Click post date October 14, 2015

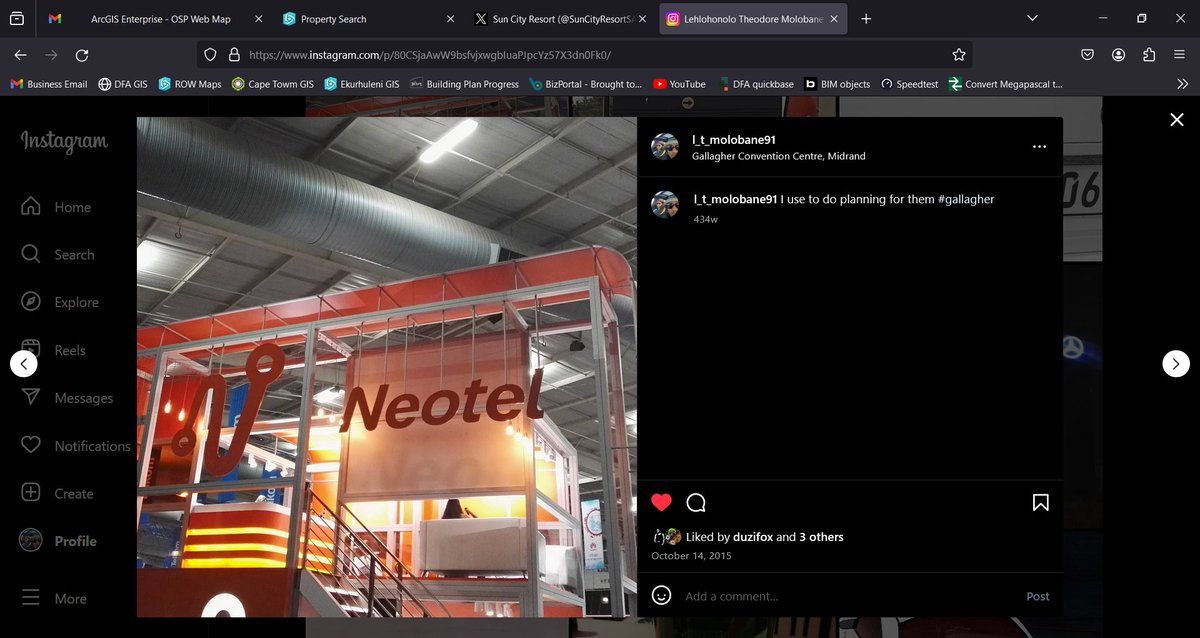point(691,556)
